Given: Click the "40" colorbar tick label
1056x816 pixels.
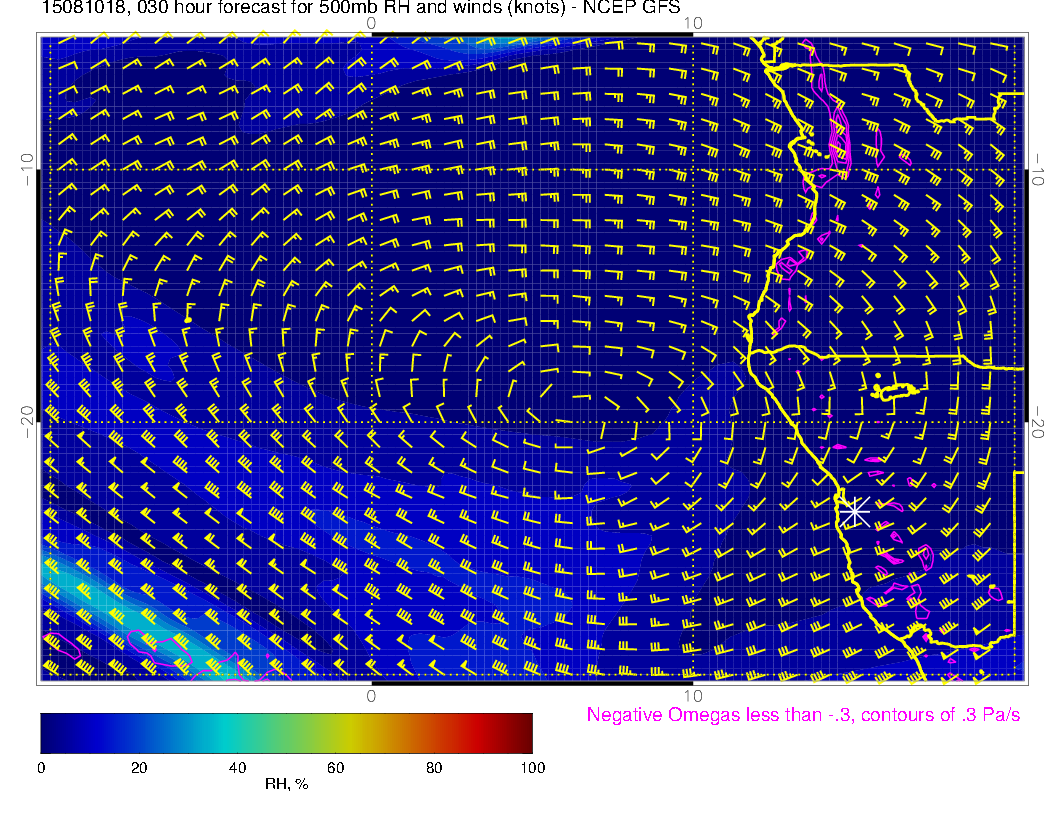Looking at the screenshot, I should coord(237,768).
